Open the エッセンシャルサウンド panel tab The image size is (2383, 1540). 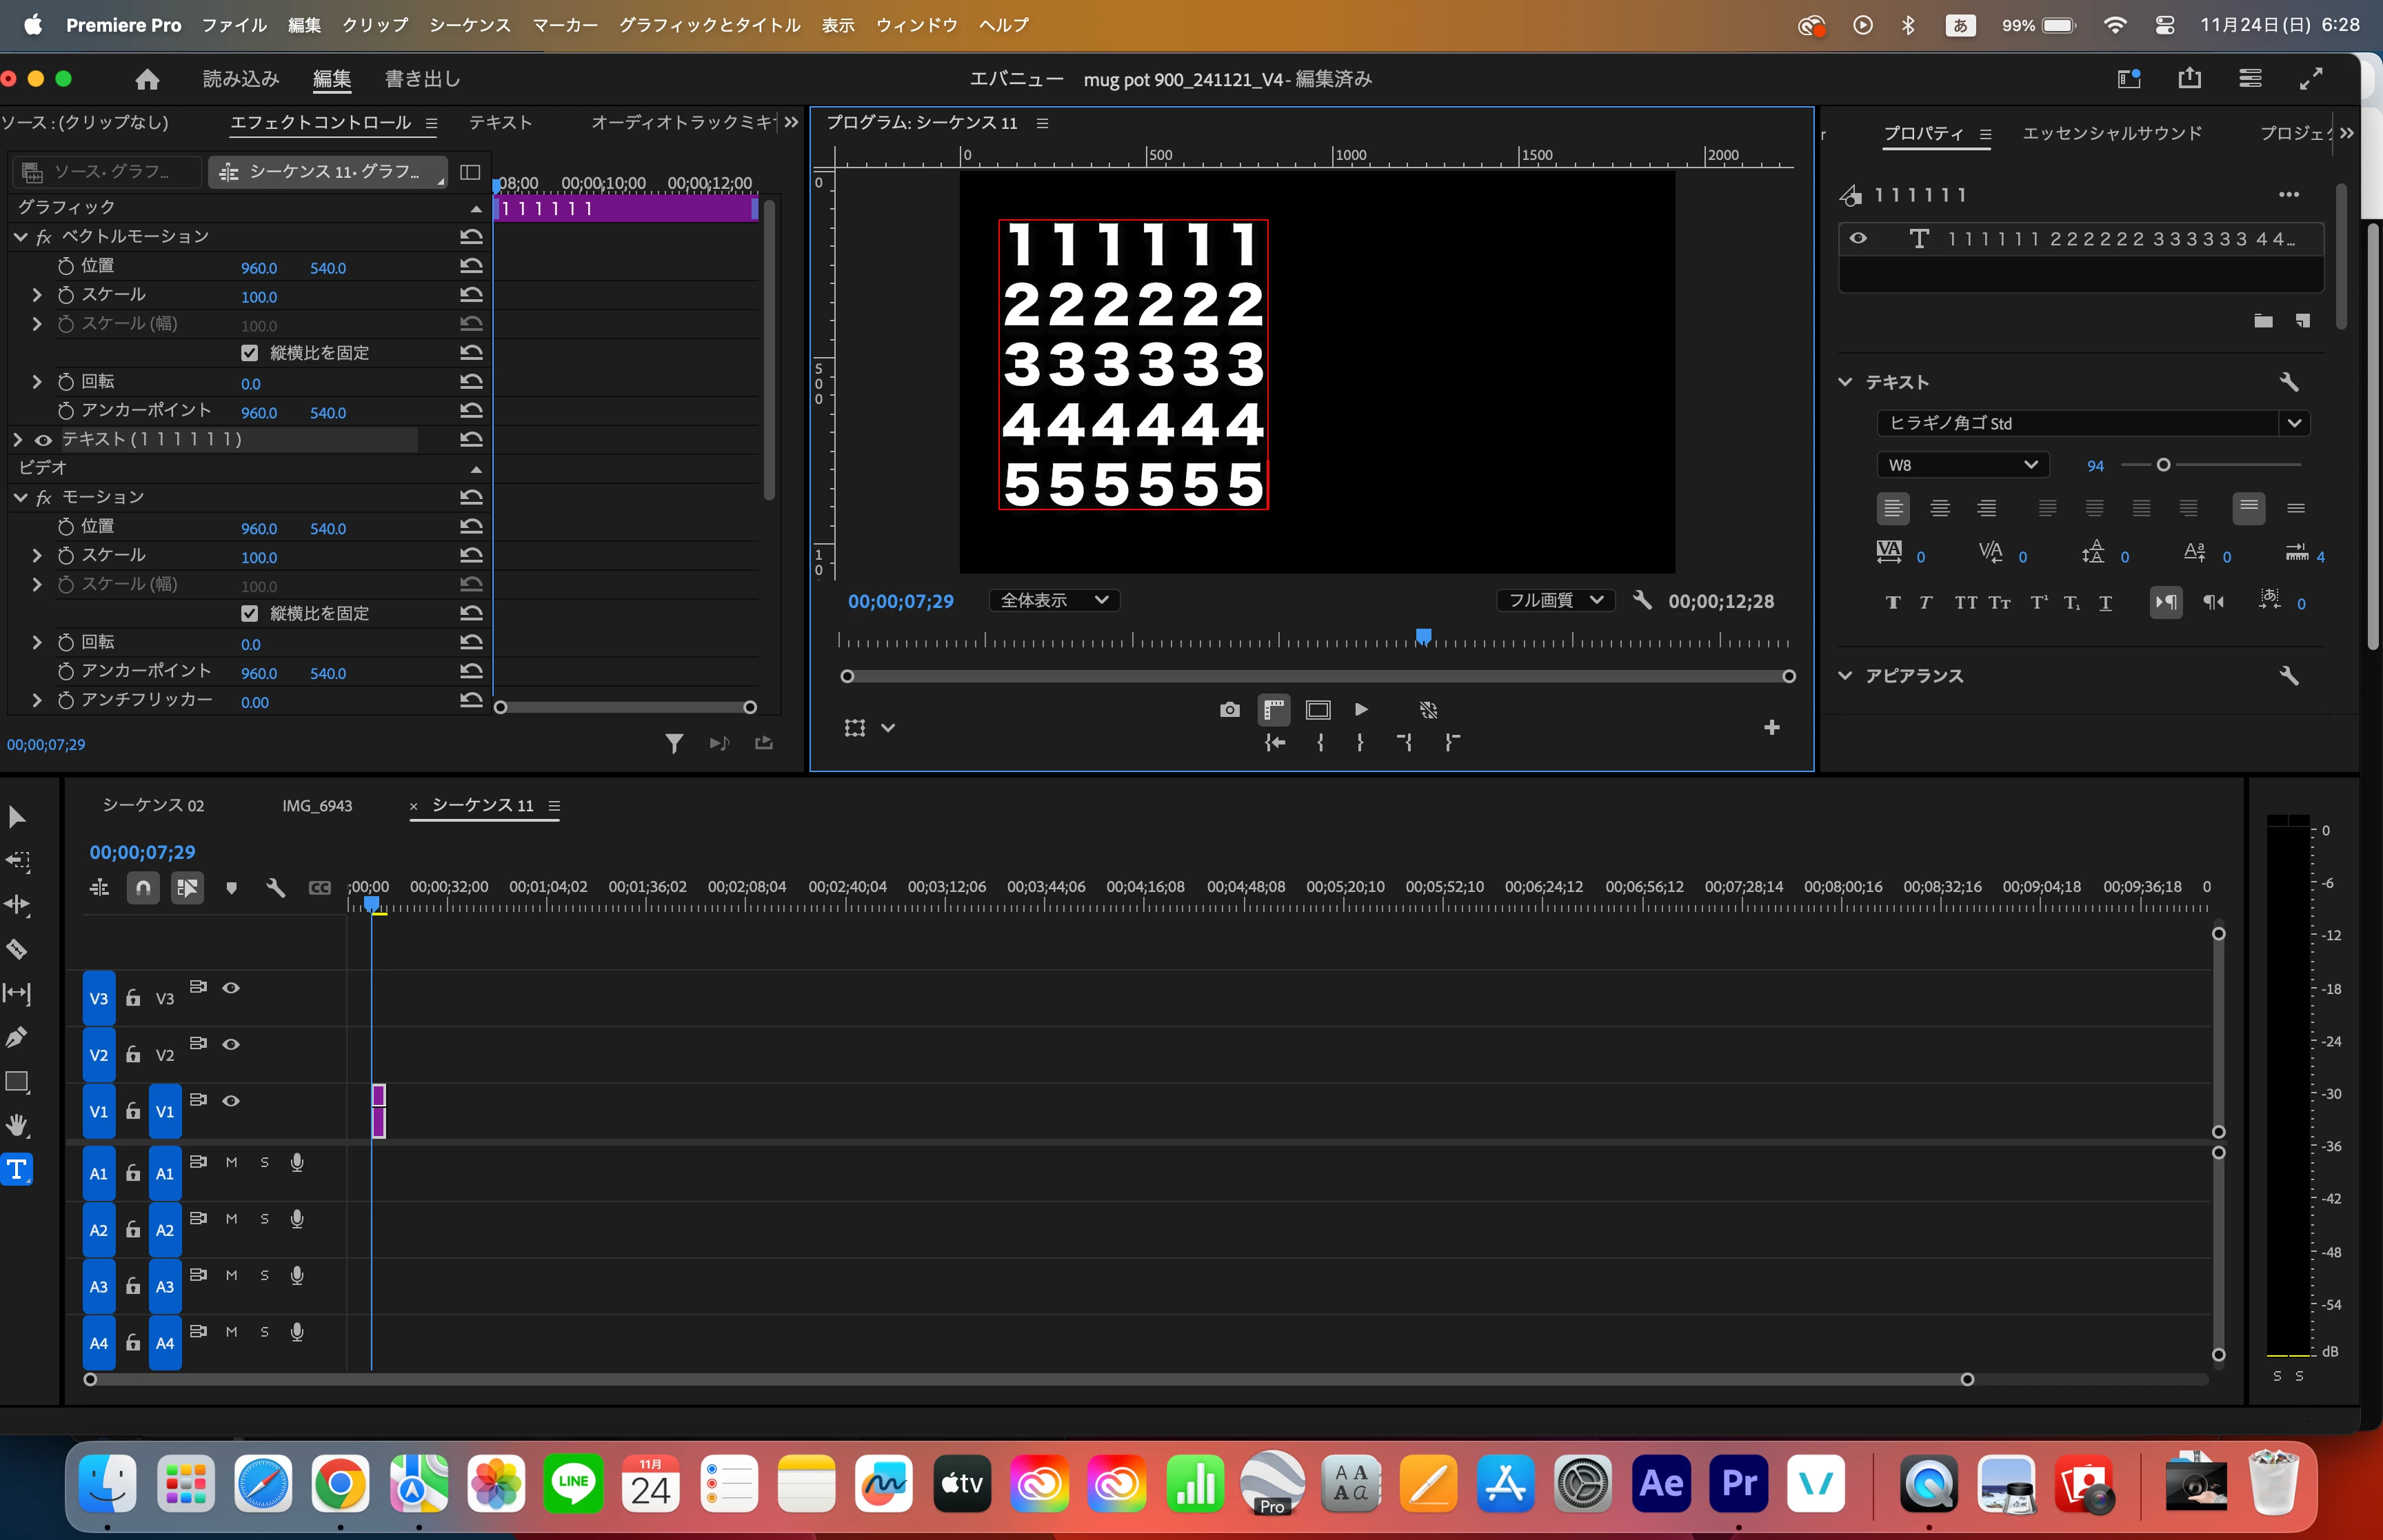click(x=2112, y=133)
